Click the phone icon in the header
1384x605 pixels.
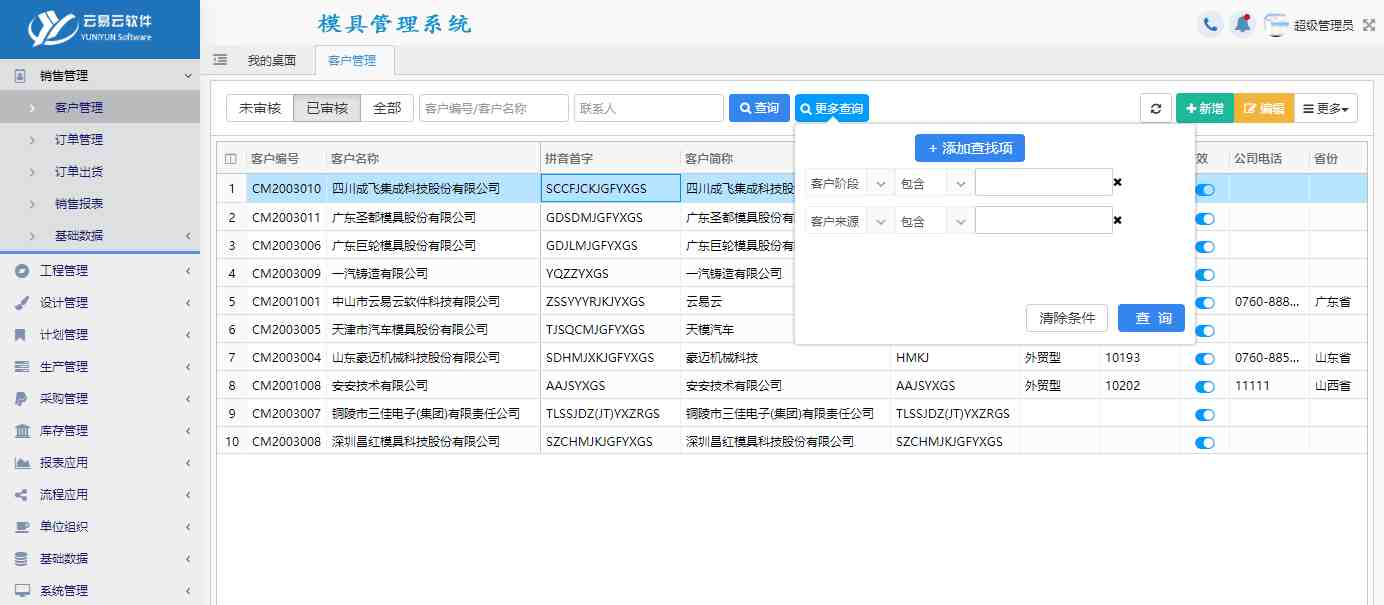point(1211,25)
